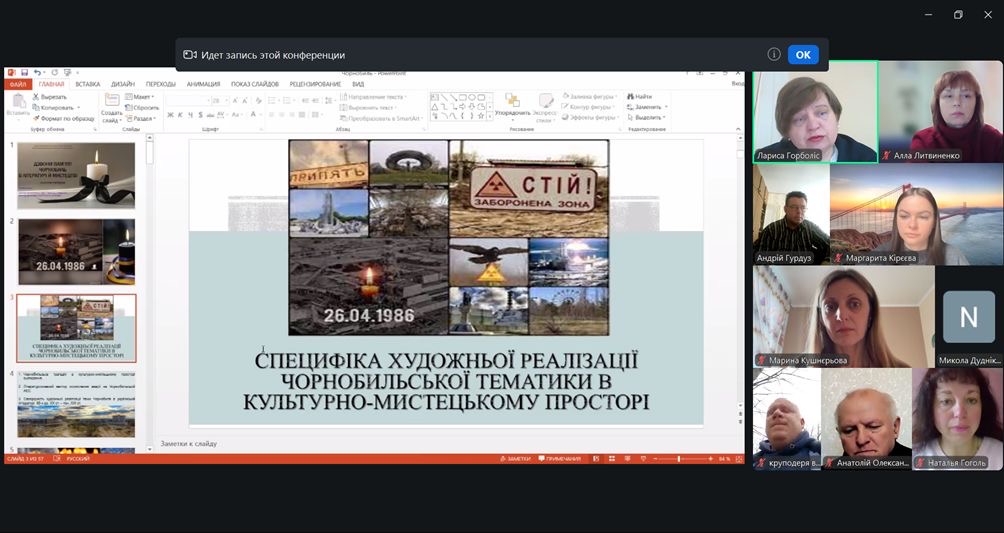Cut selection with Вырезать scissors icon
The height and width of the screenshot is (533, 1004).
click(36, 97)
